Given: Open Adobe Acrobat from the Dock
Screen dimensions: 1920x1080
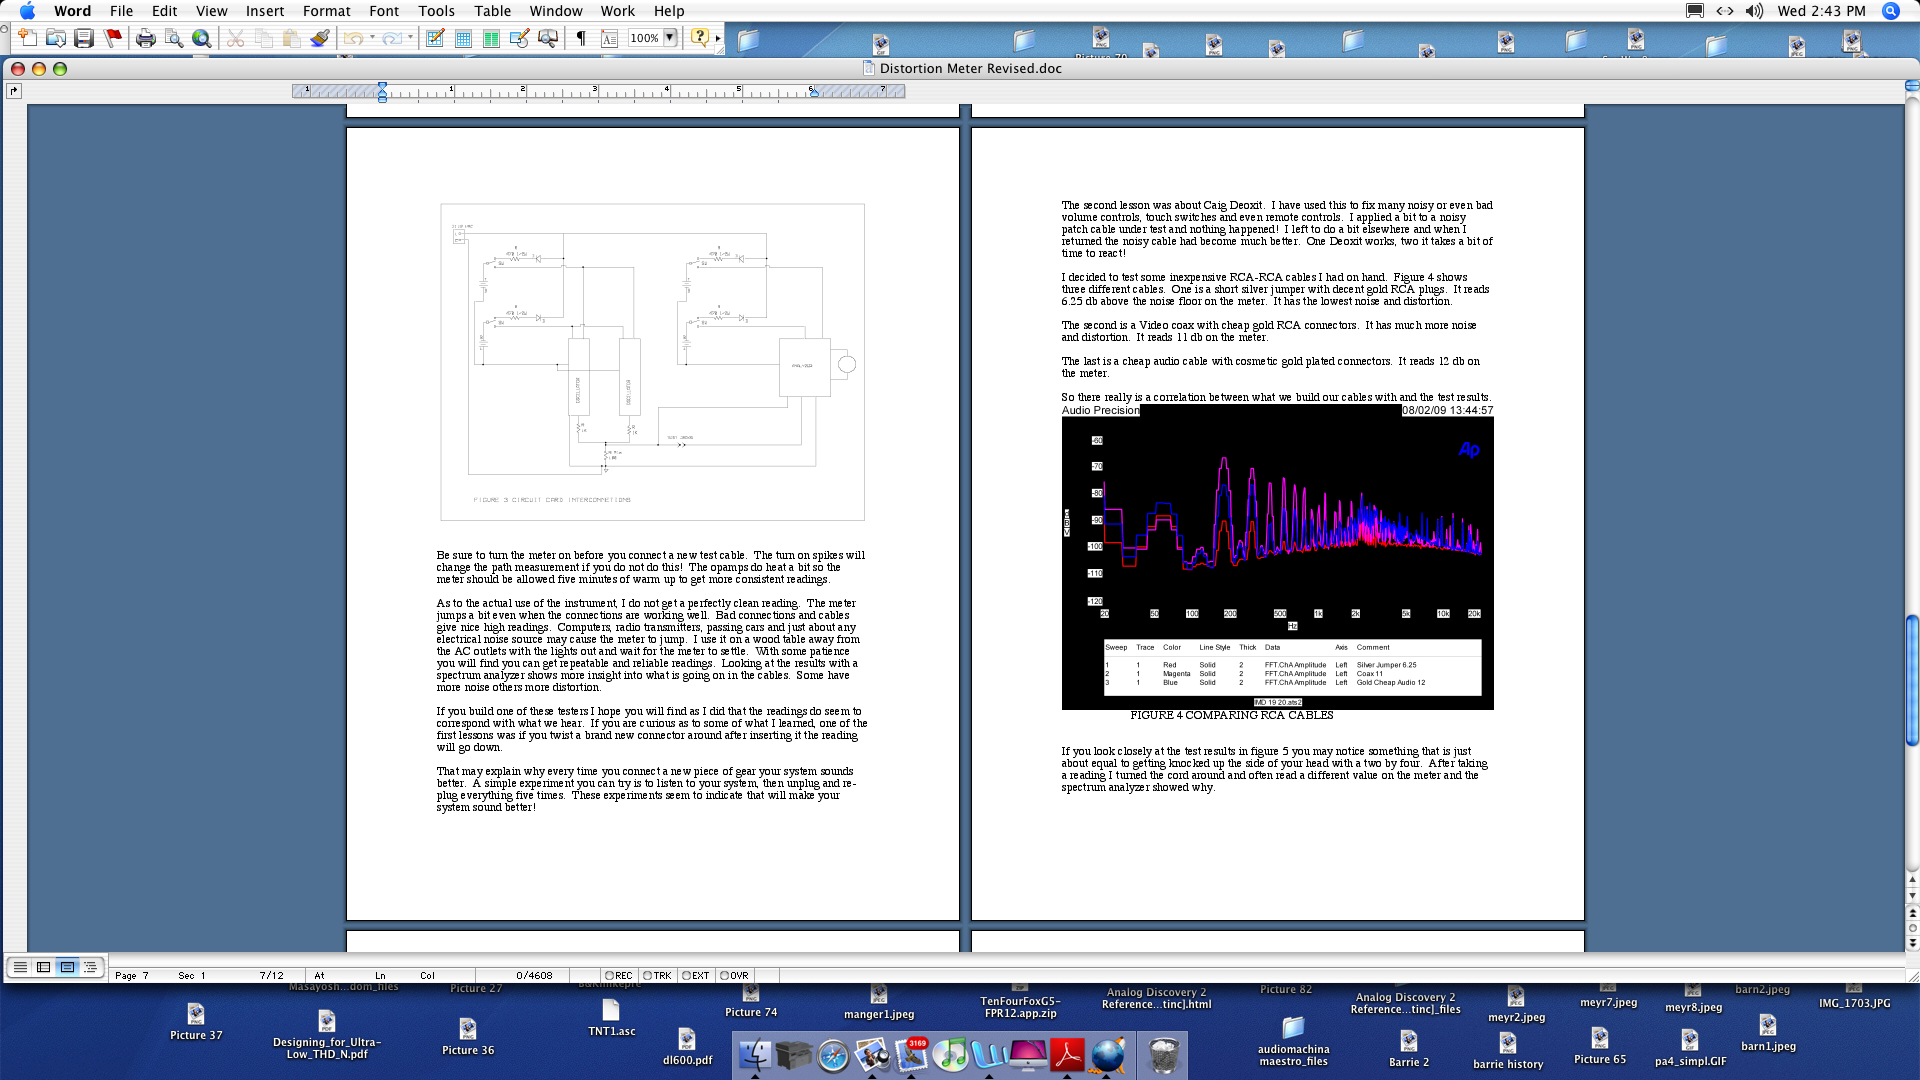Looking at the screenshot, I should point(1068,1055).
